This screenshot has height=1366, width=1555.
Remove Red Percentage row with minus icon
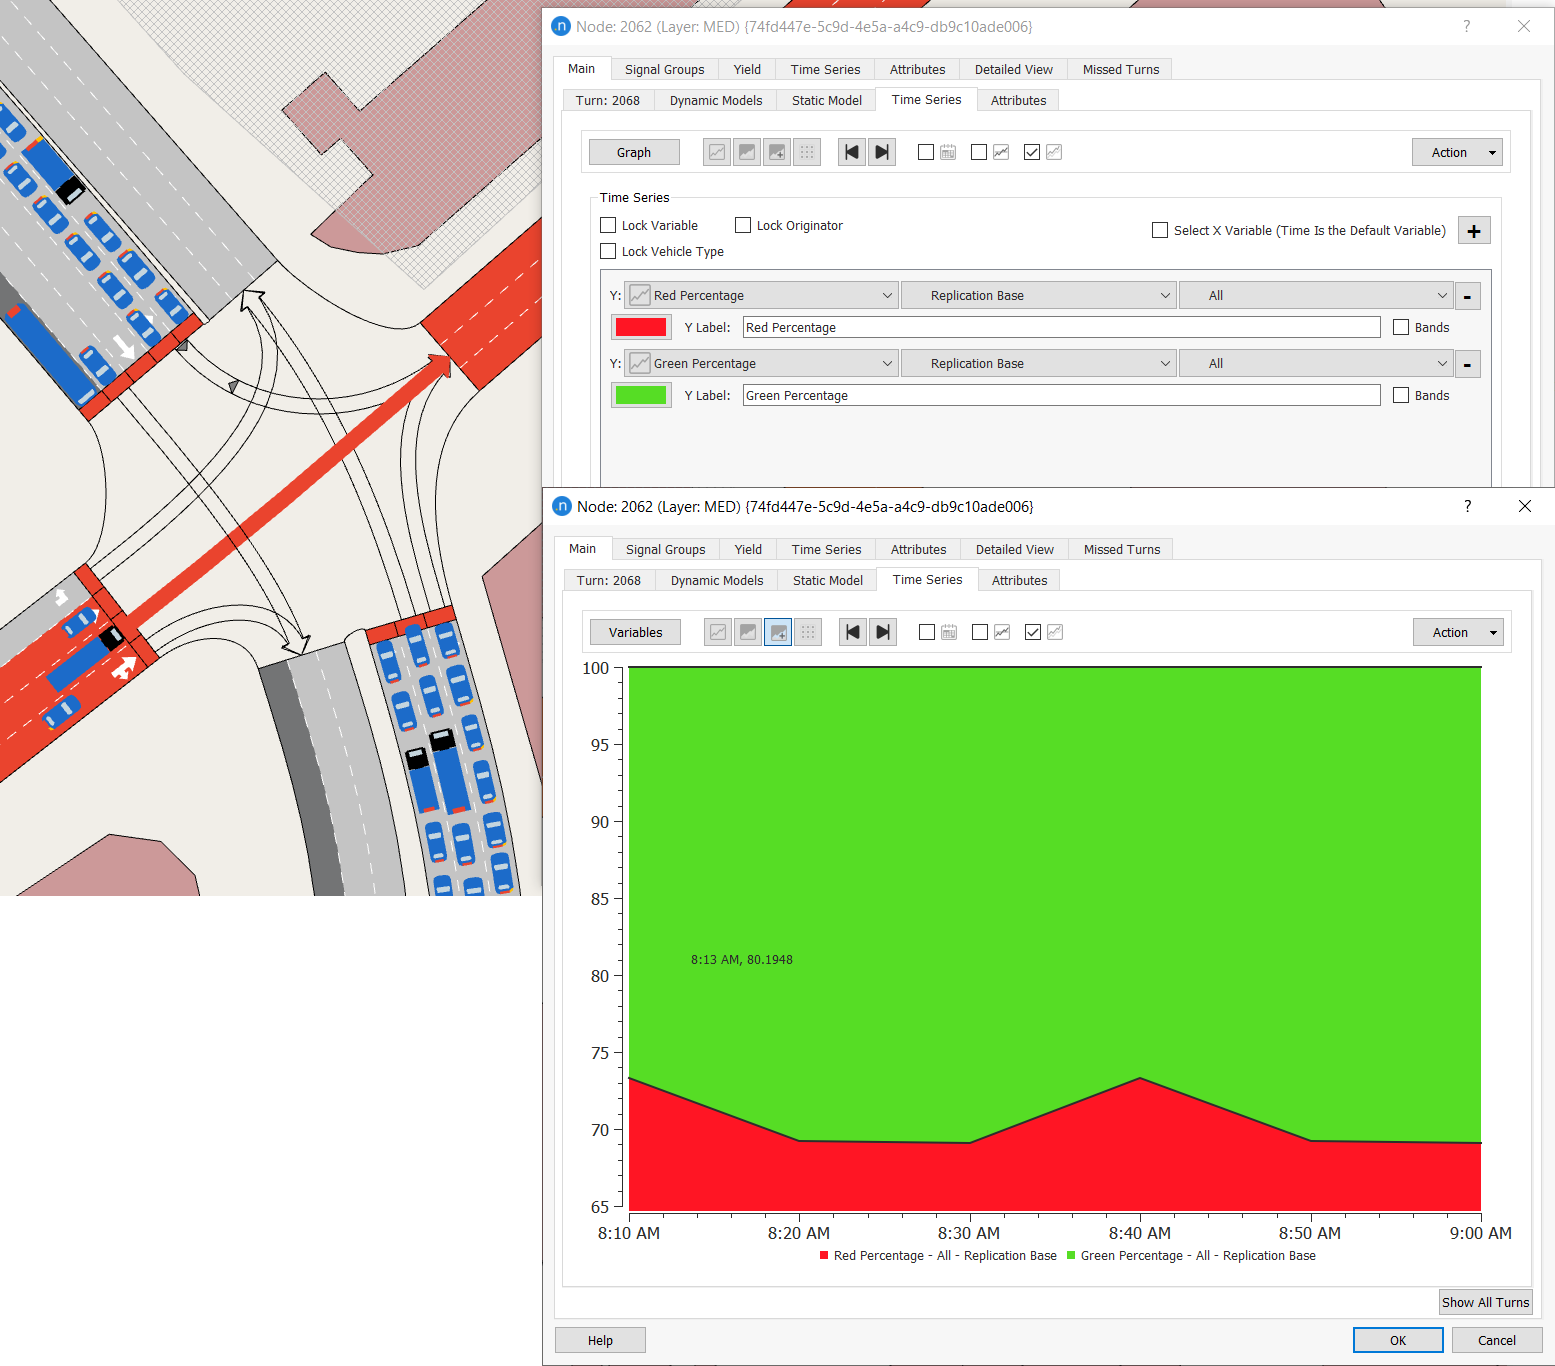(x=1467, y=296)
